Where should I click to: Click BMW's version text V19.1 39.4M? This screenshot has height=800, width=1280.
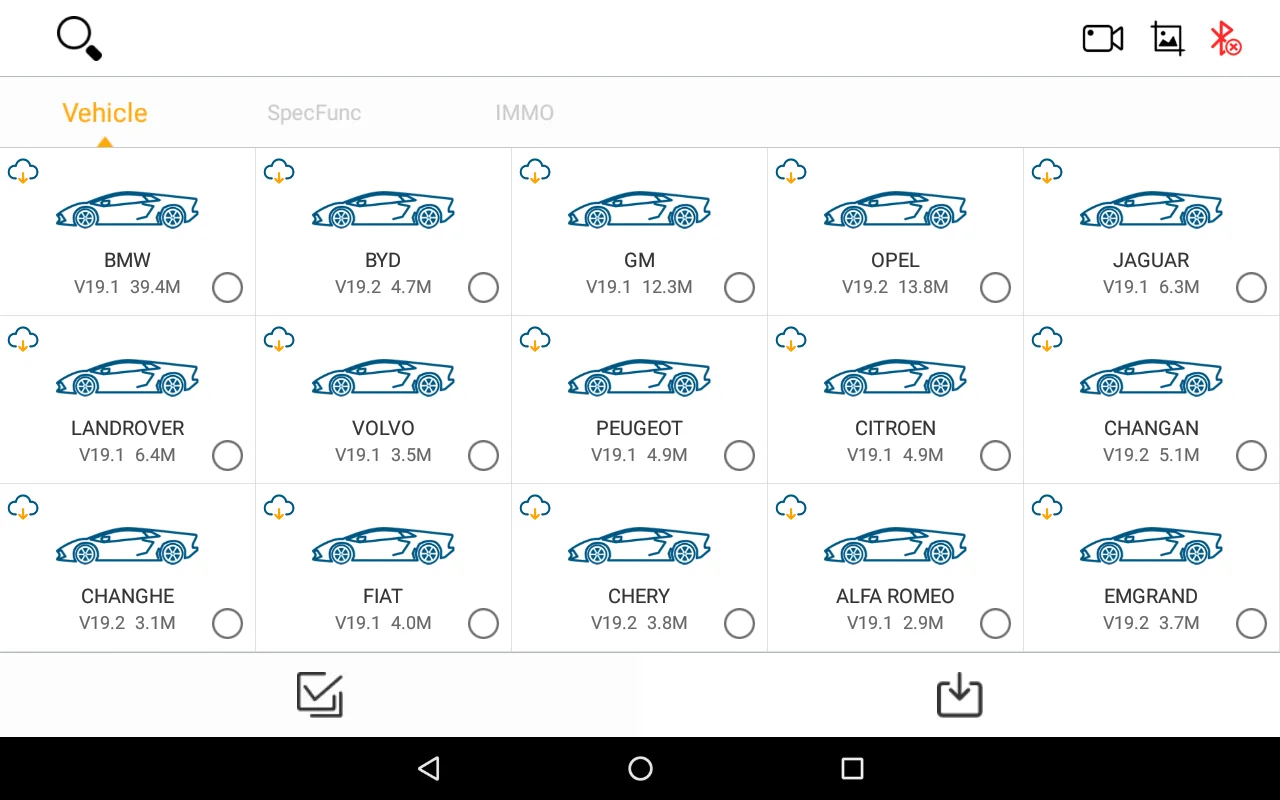click(x=127, y=287)
